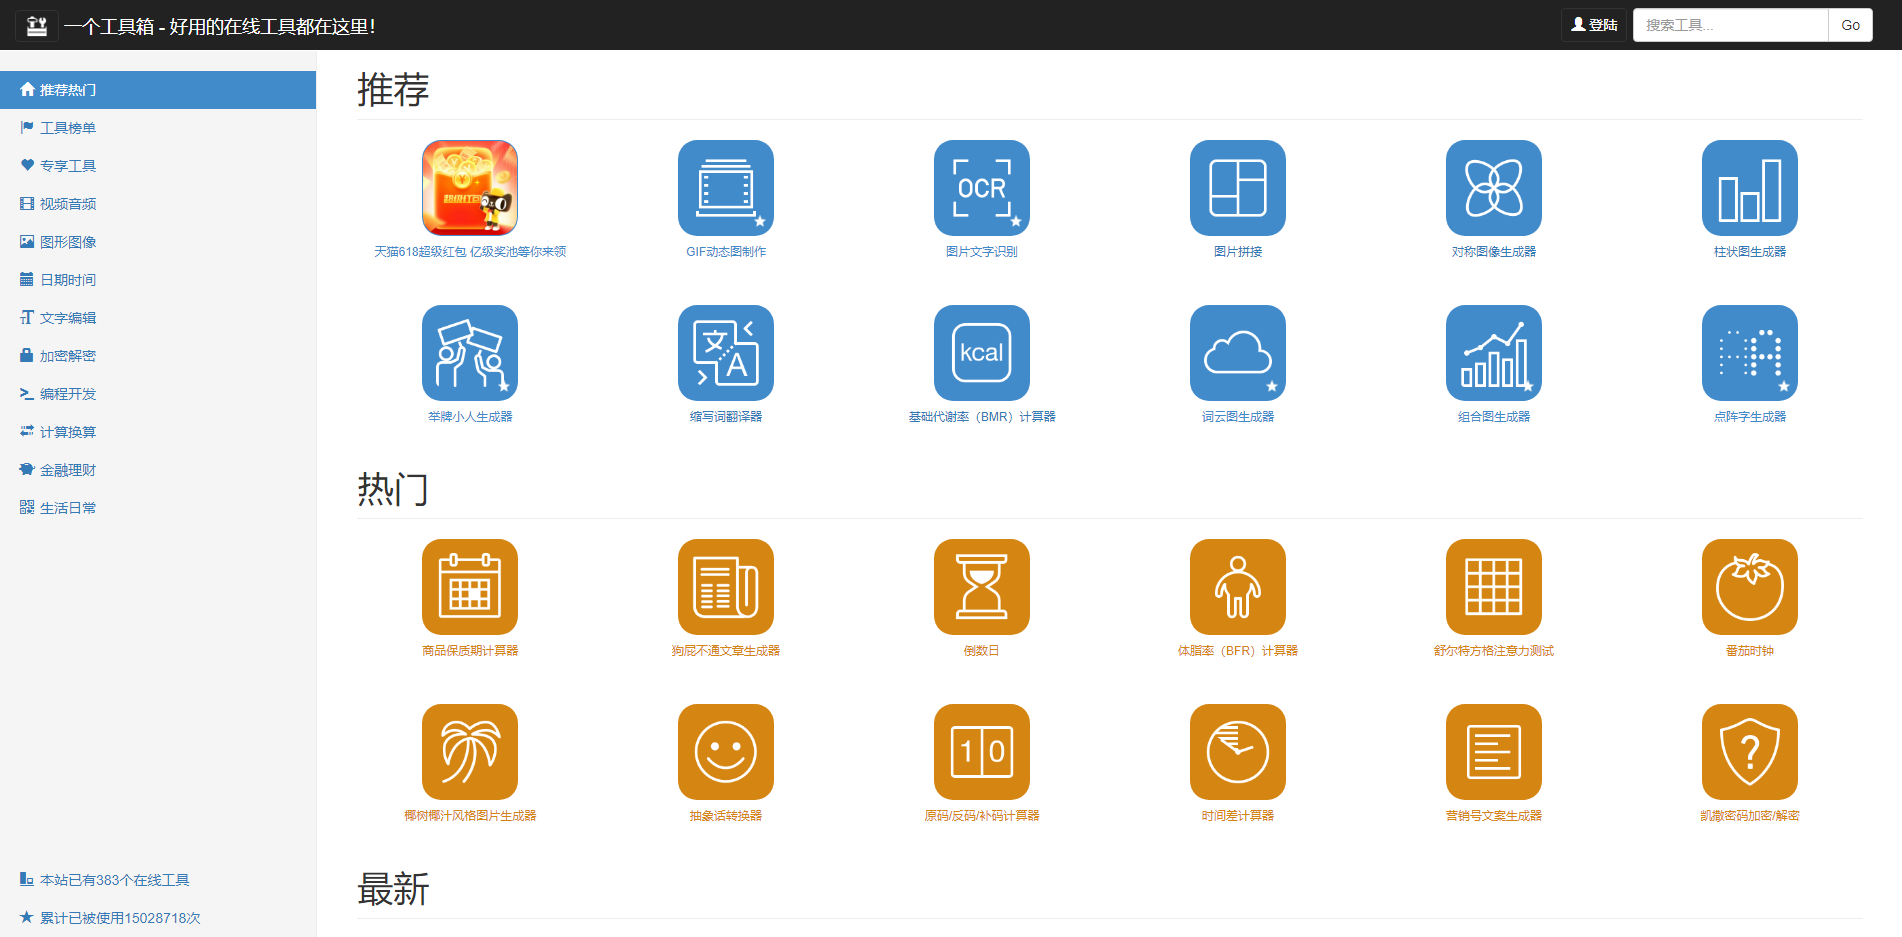Image resolution: width=1902 pixels, height=937 pixels.
Task: Open the 倒数日 hourglass icon
Action: pos(981,587)
